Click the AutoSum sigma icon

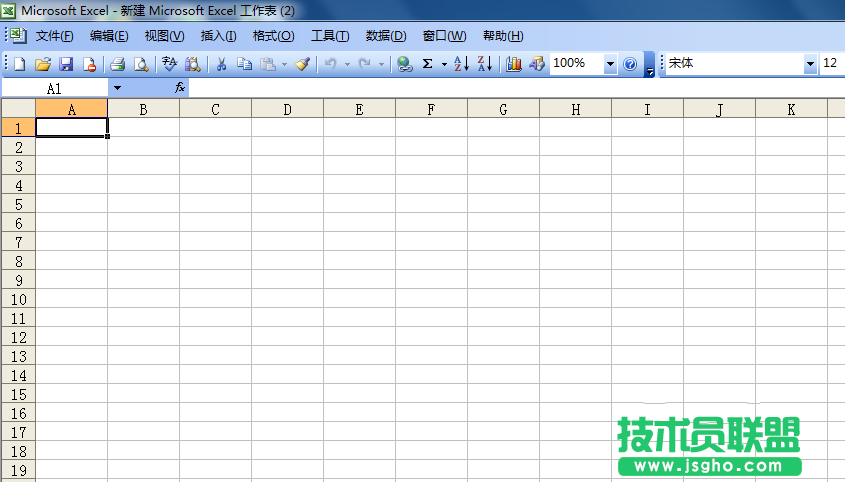[x=427, y=64]
